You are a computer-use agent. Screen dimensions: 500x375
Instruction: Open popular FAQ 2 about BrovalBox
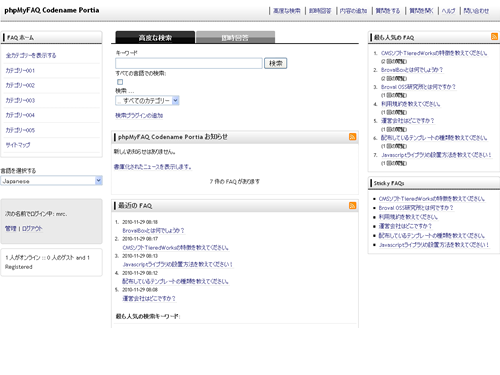(412, 70)
